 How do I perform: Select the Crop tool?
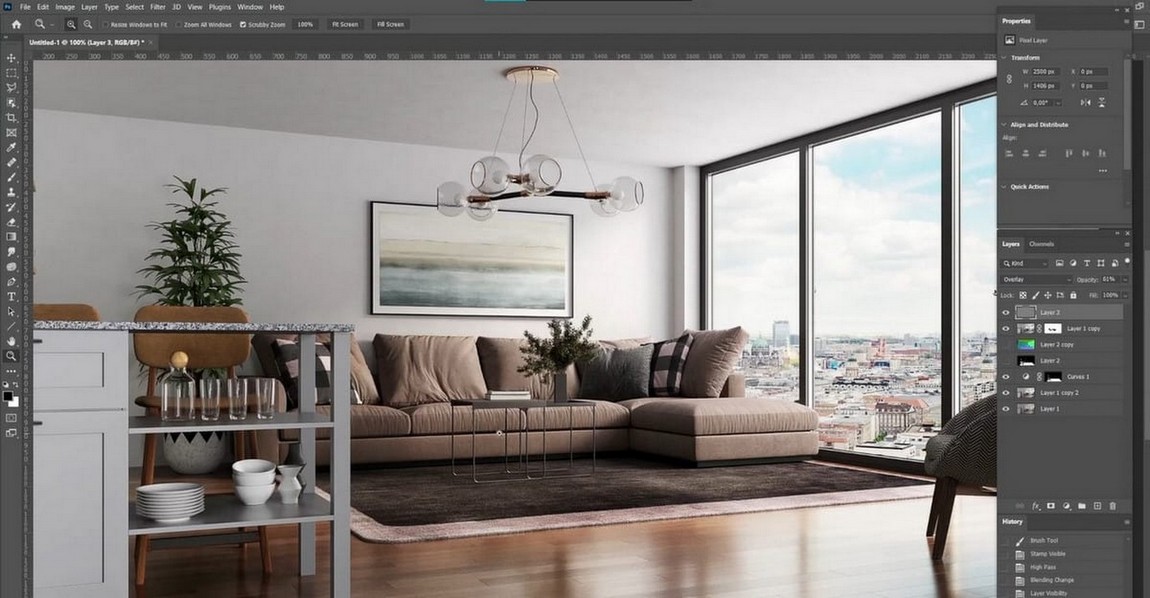(x=11, y=117)
